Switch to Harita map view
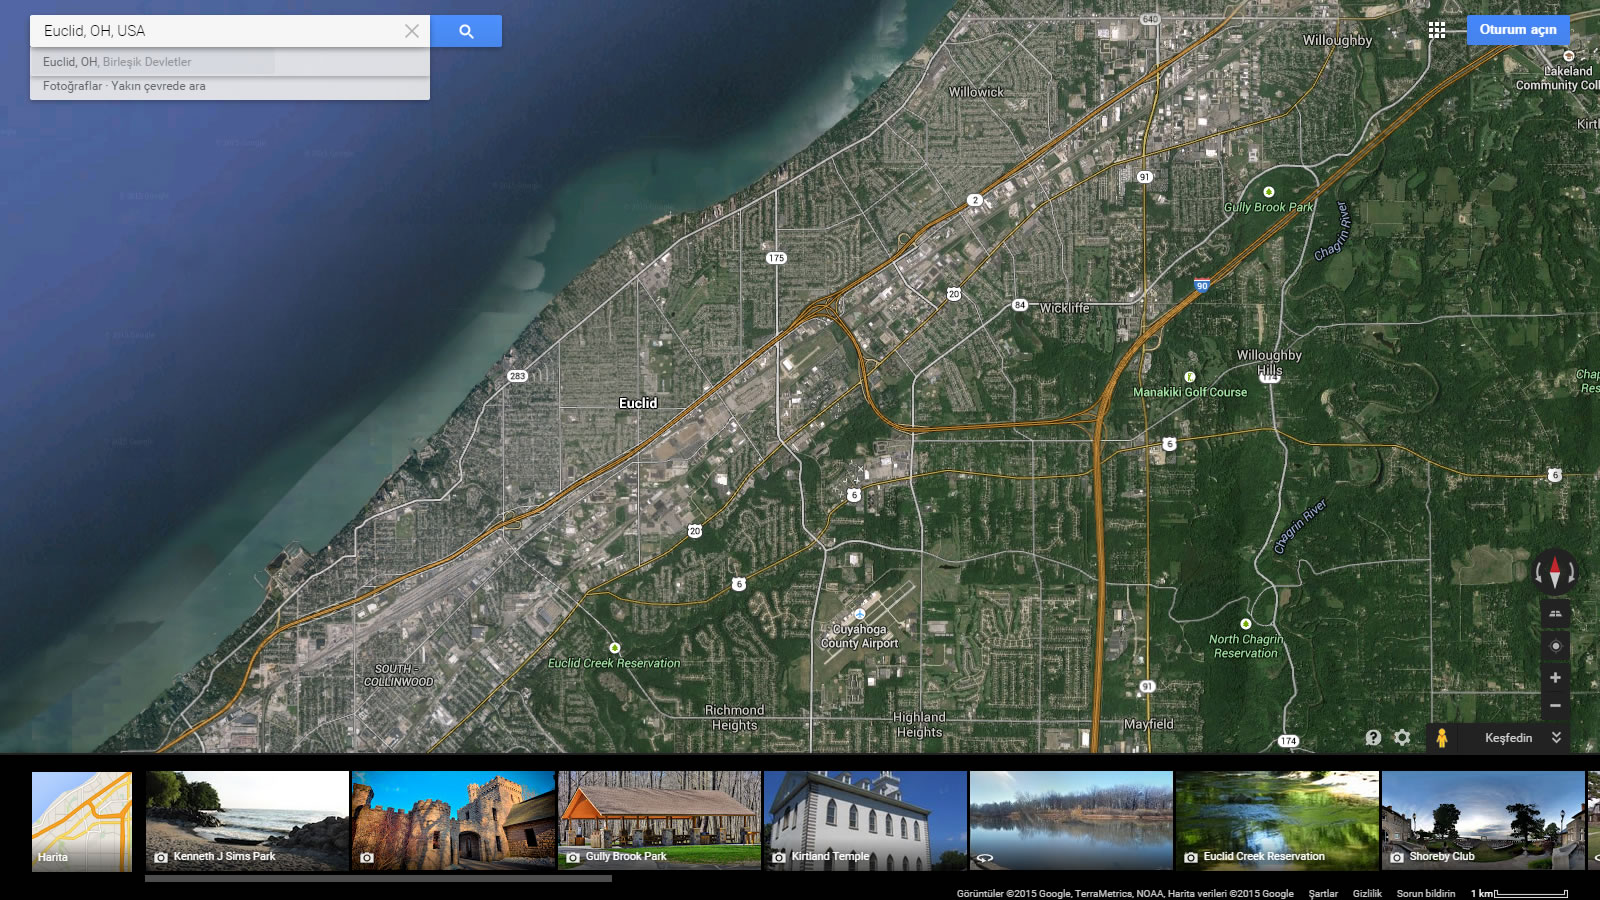The height and width of the screenshot is (900, 1600). pyautogui.click(x=82, y=821)
